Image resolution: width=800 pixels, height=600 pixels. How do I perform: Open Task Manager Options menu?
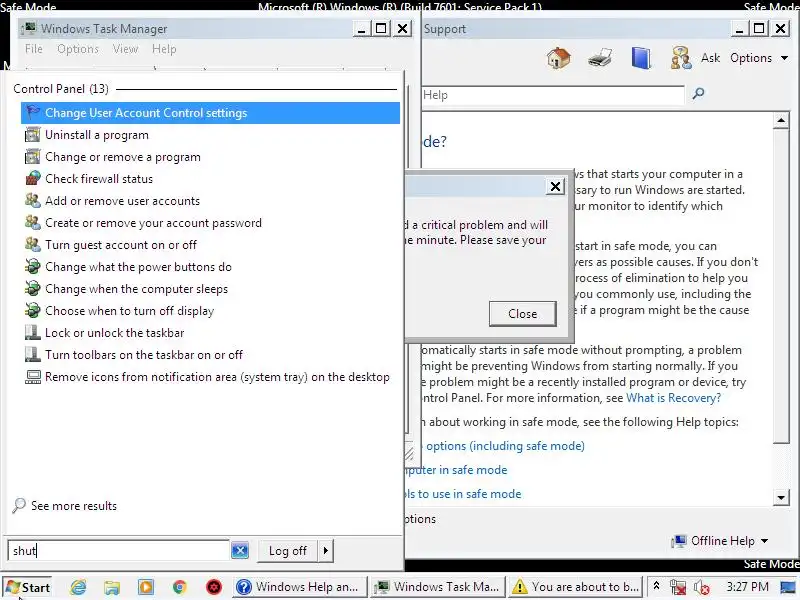78,49
